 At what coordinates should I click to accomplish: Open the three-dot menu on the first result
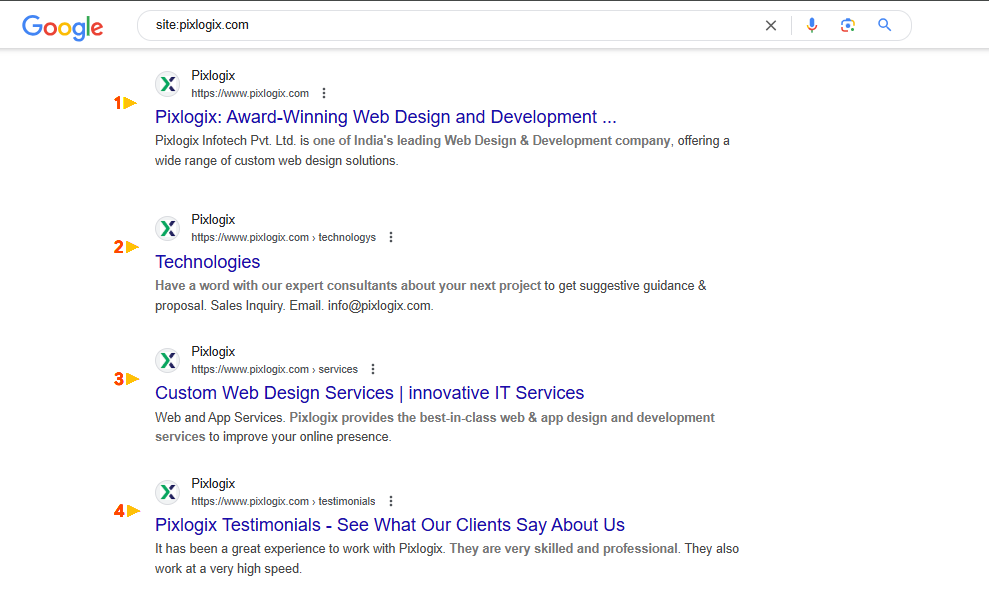[323, 92]
